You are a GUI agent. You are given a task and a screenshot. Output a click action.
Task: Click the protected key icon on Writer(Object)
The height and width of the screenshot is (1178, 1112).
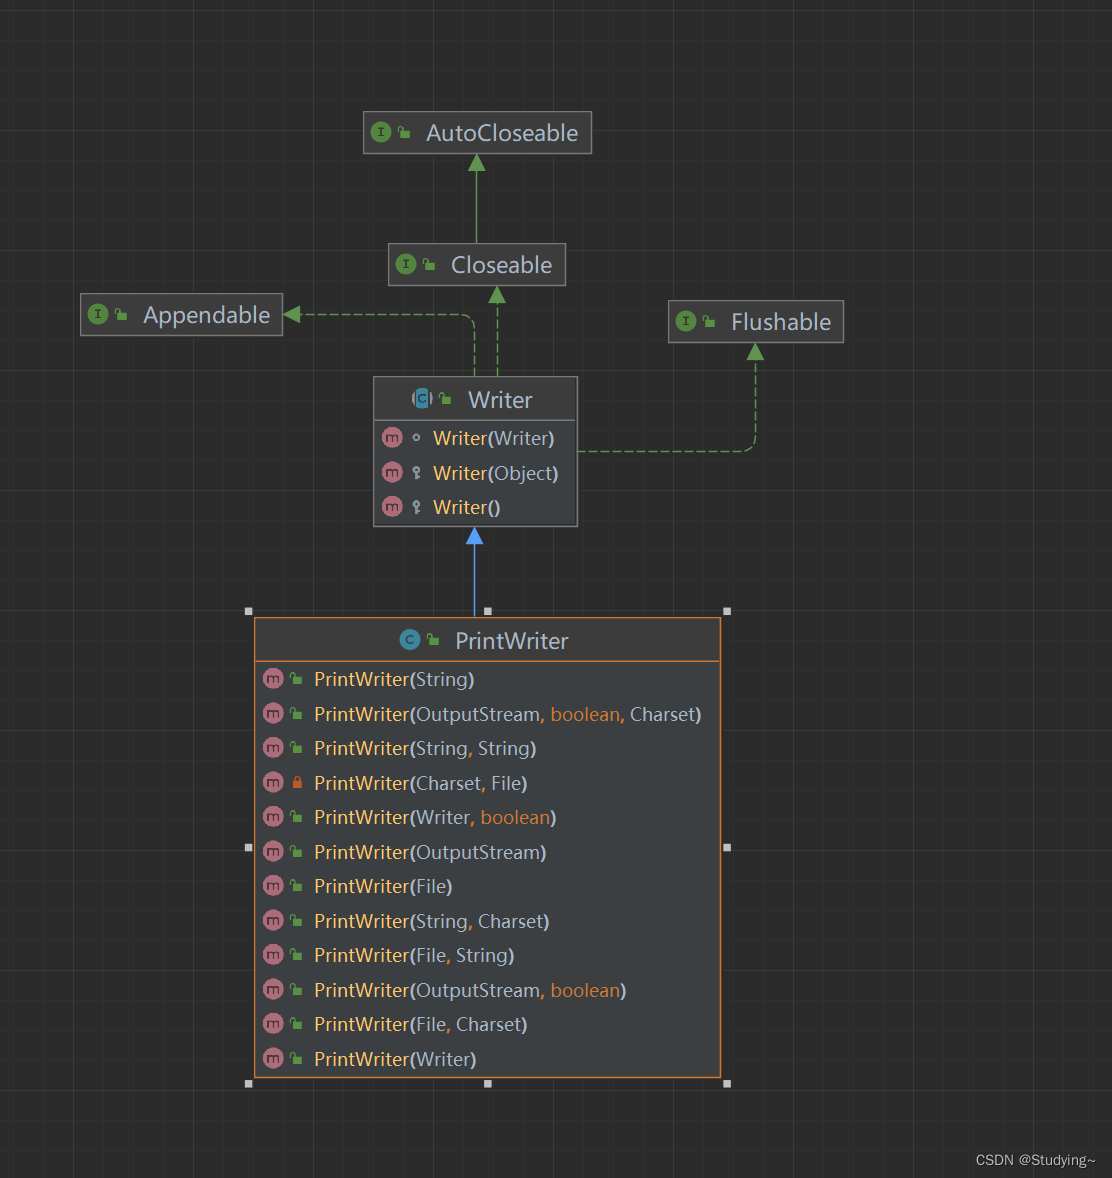[416, 473]
